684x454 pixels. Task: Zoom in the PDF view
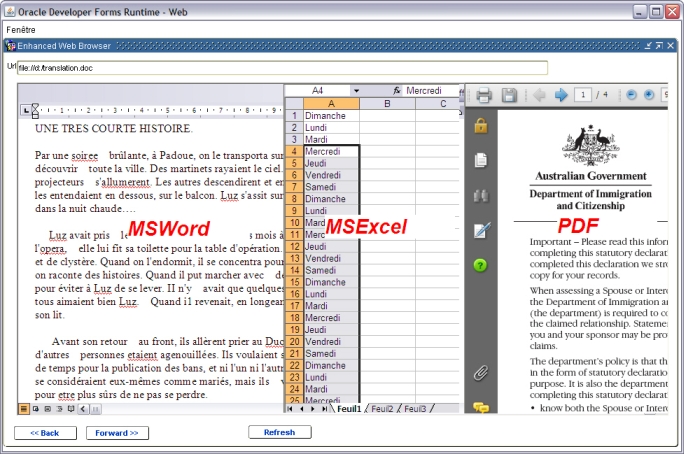(x=649, y=95)
